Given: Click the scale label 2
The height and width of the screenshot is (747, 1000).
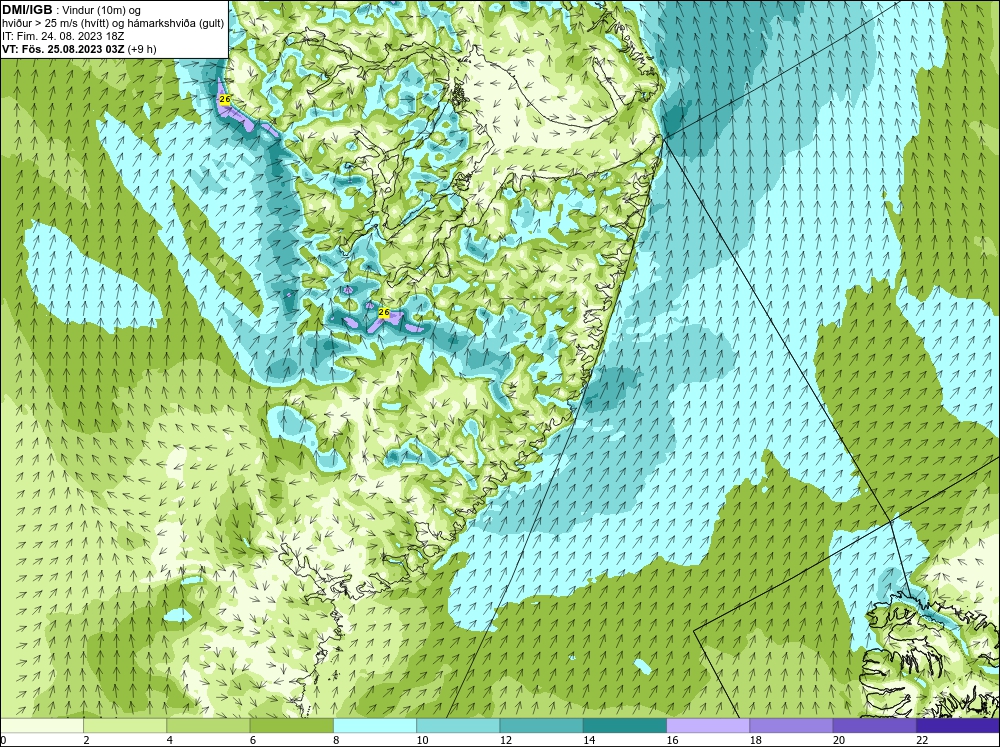Looking at the screenshot, I should pyautogui.click(x=86, y=740).
